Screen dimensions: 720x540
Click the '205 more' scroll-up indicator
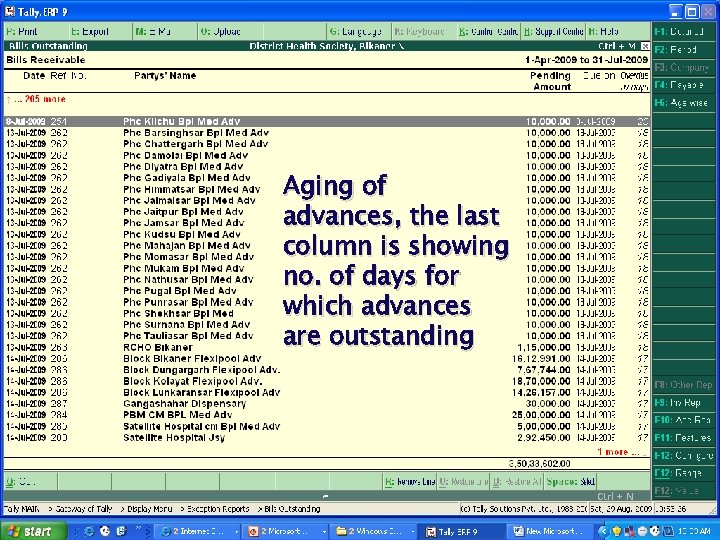click(36, 99)
